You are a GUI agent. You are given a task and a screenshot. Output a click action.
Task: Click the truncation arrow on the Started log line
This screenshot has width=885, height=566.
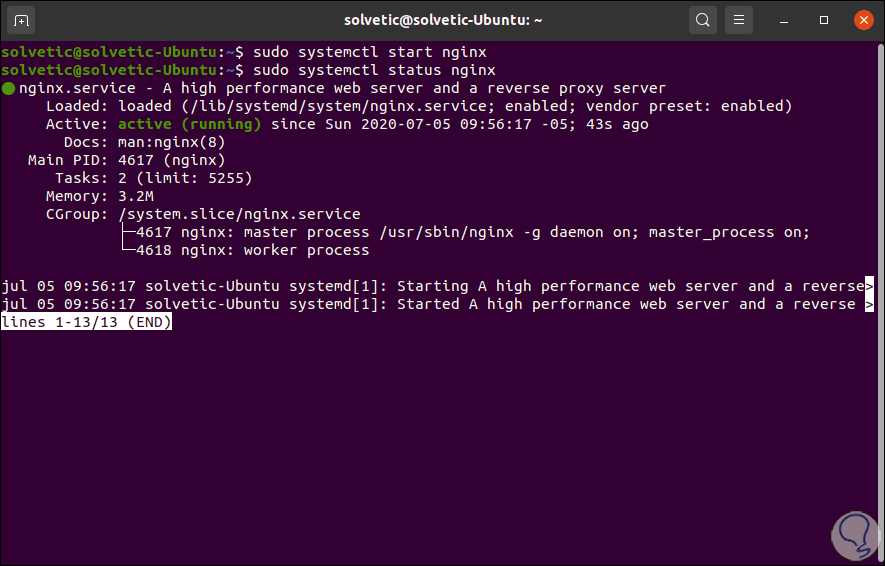(869, 304)
